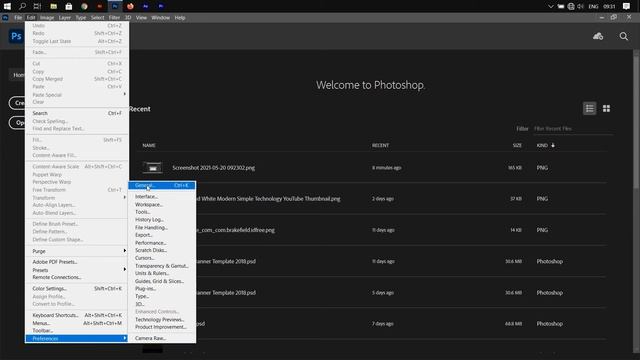Select Workspace preferences
This screenshot has height=360, width=640.
pos(162,204)
